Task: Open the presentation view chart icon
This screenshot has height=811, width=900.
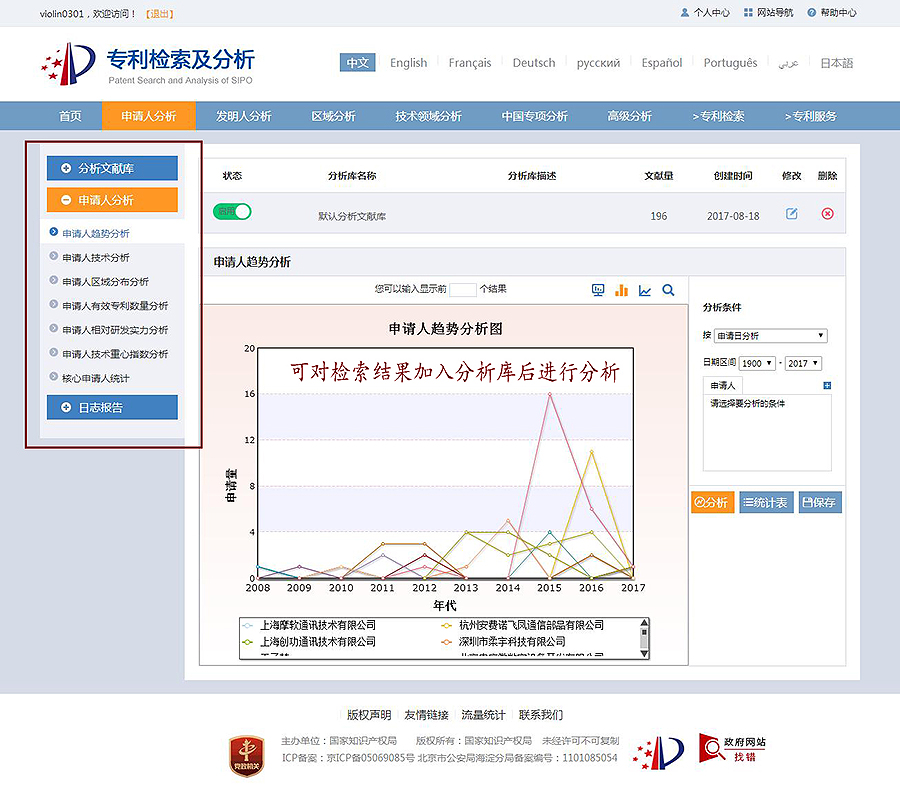Action: (x=598, y=290)
